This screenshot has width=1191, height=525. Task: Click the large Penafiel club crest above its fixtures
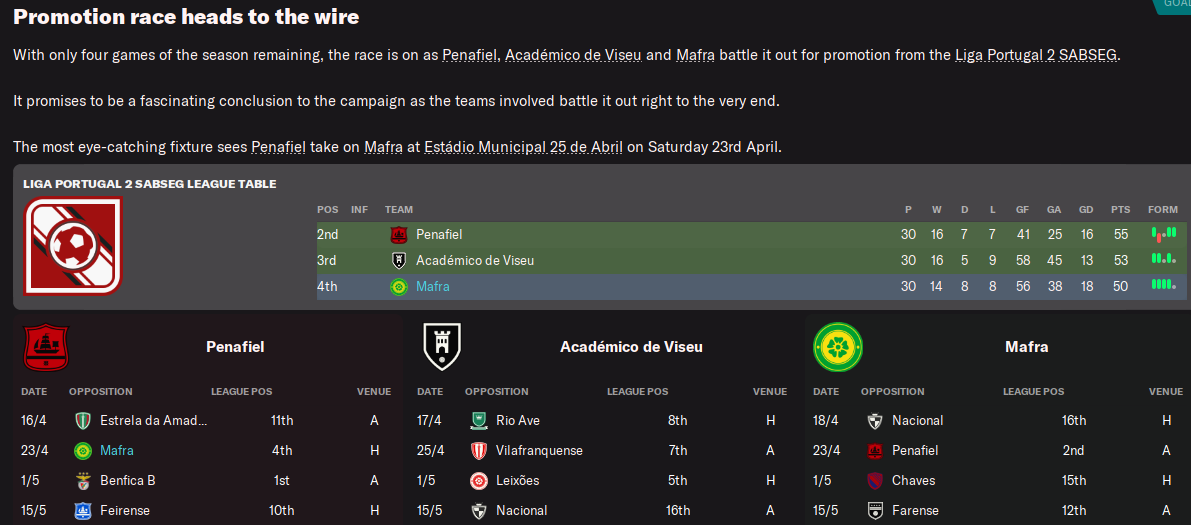[45, 347]
